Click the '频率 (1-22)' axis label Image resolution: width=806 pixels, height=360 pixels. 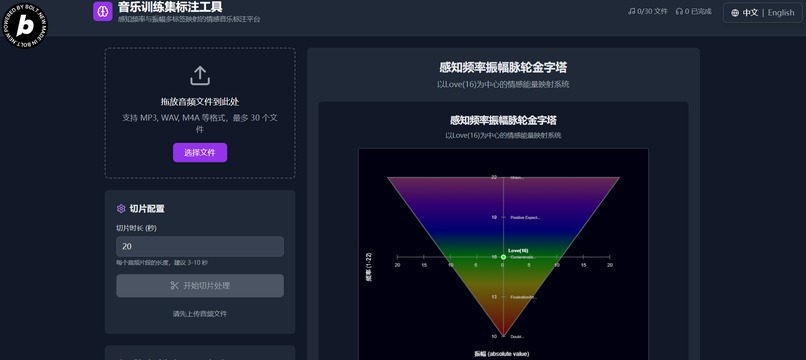pyautogui.click(x=368, y=266)
